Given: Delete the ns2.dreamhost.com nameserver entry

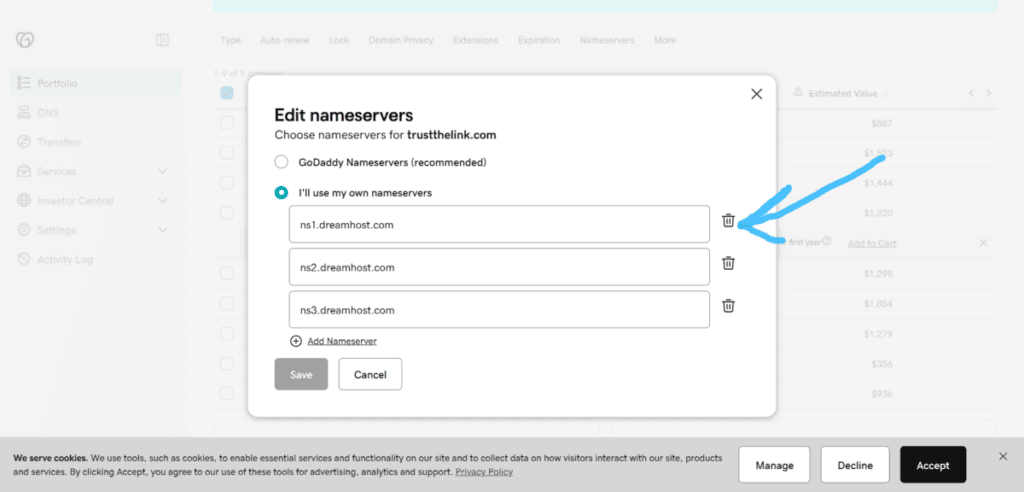Looking at the screenshot, I should coord(728,263).
